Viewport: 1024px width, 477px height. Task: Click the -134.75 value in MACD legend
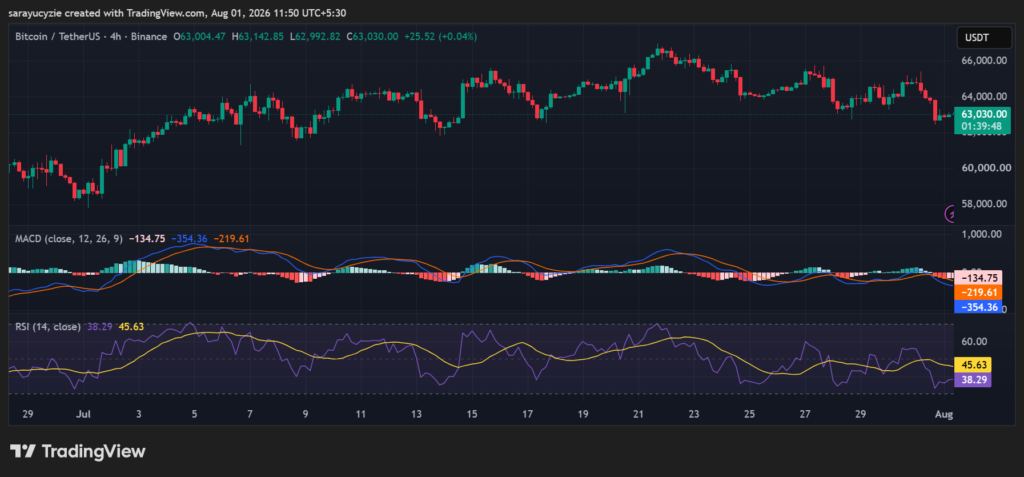pos(147,239)
